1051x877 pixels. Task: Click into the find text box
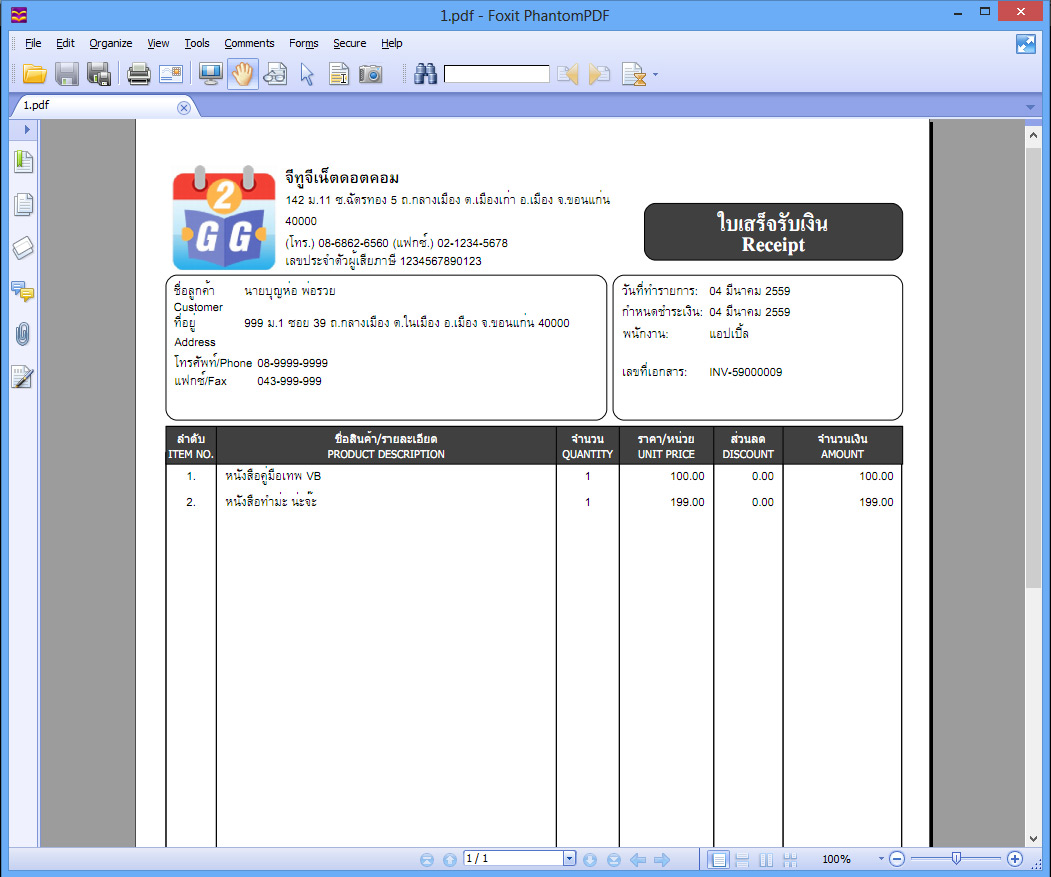[x=497, y=74]
